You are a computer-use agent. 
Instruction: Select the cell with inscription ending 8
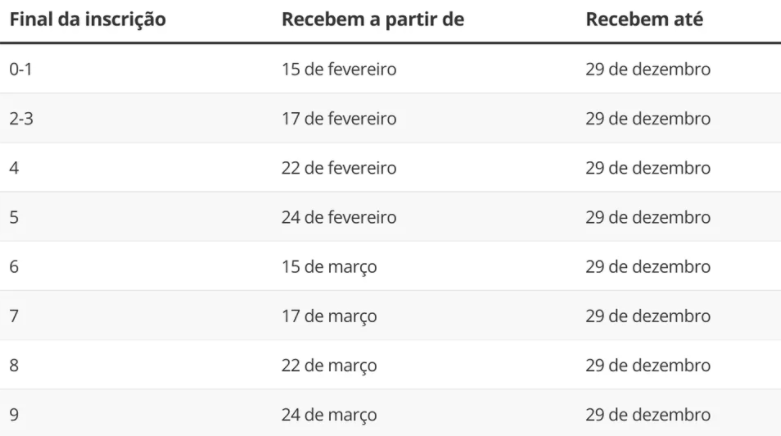point(14,366)
